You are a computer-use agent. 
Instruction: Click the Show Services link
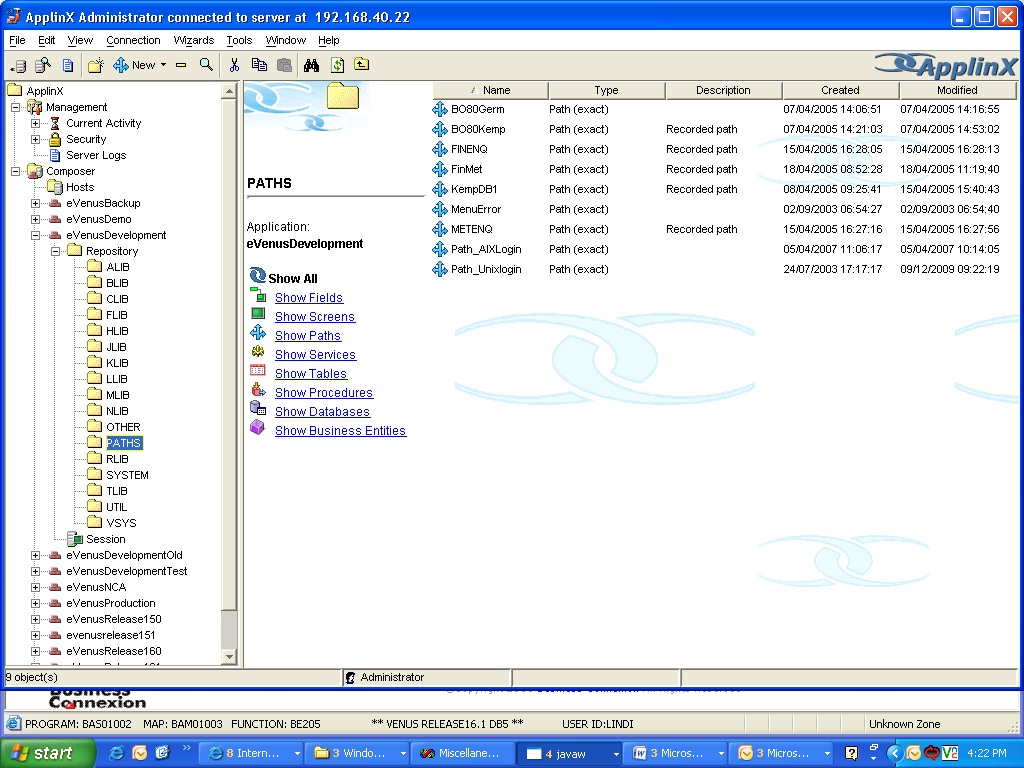click(315, 355)
